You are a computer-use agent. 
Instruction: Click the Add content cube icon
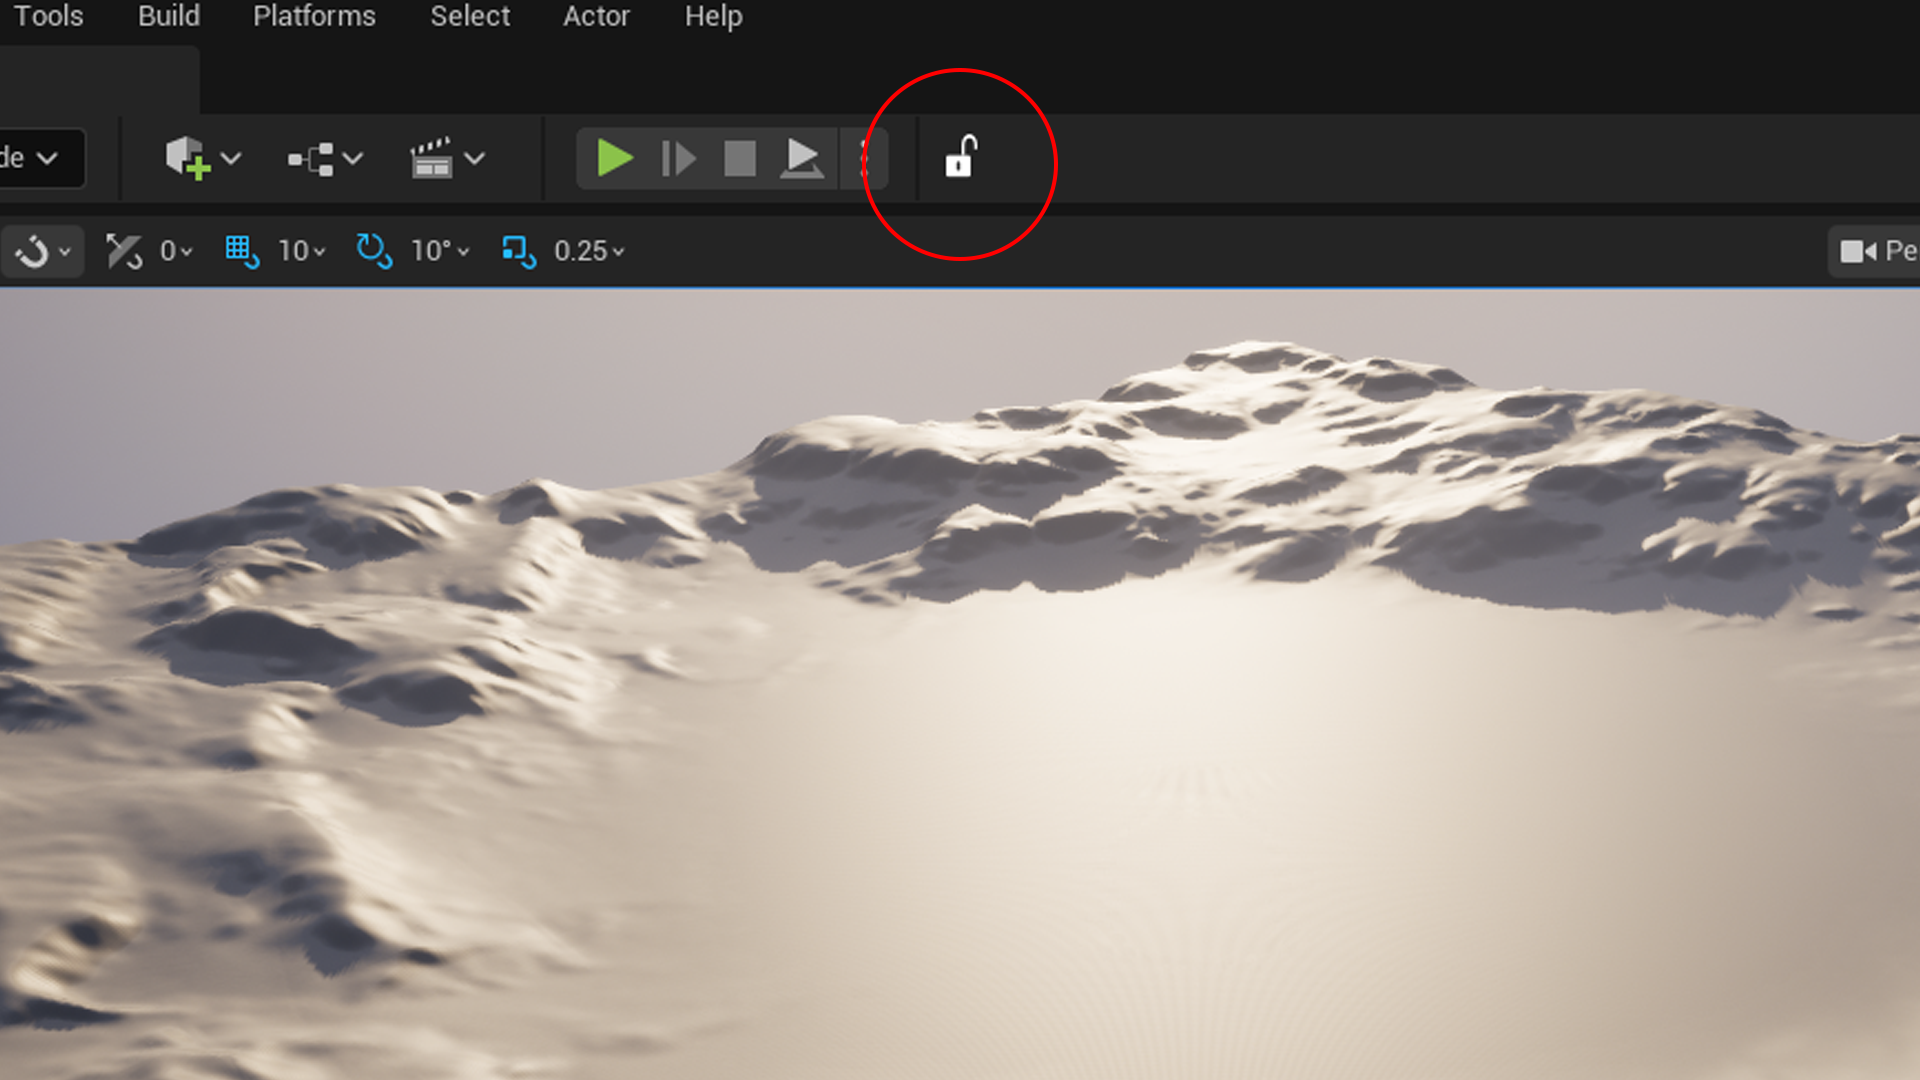pyautogui.click(x=188, y=158)
